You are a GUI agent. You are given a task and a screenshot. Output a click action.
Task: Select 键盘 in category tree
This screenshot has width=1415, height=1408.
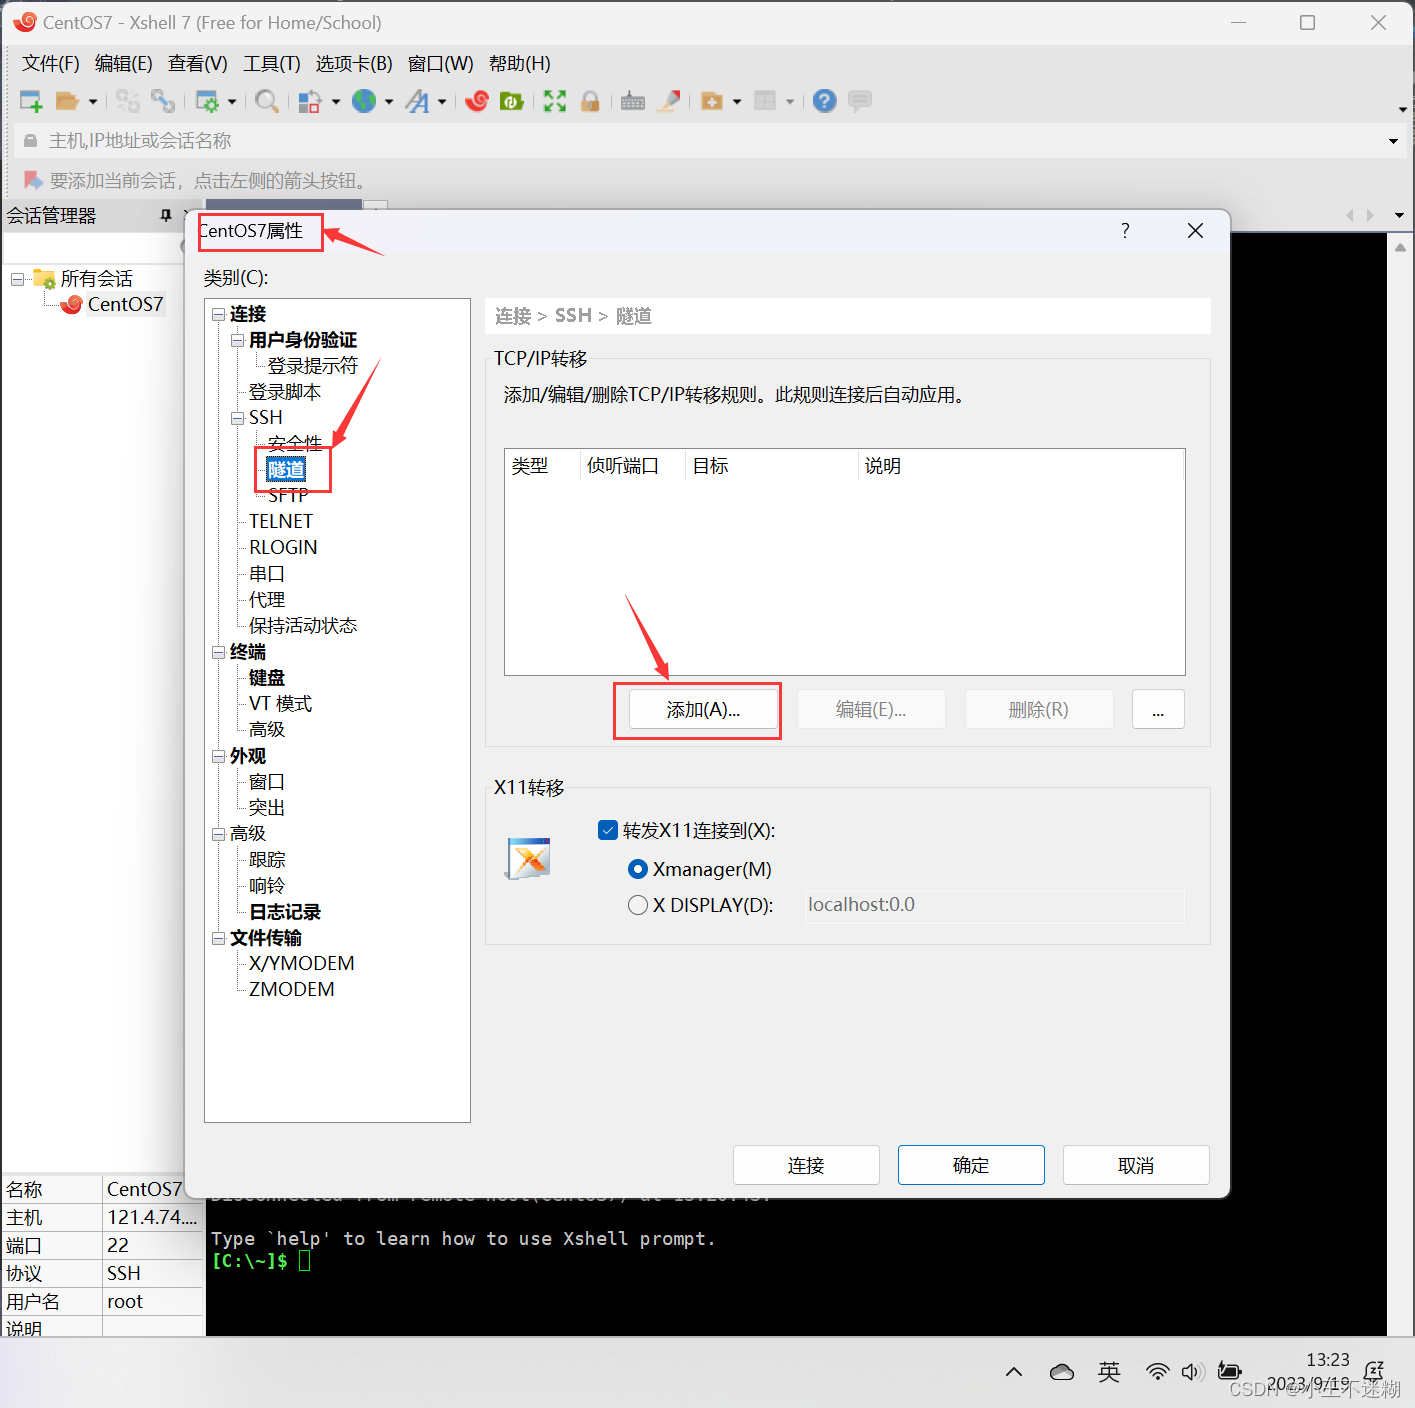(x=267, y=678)
